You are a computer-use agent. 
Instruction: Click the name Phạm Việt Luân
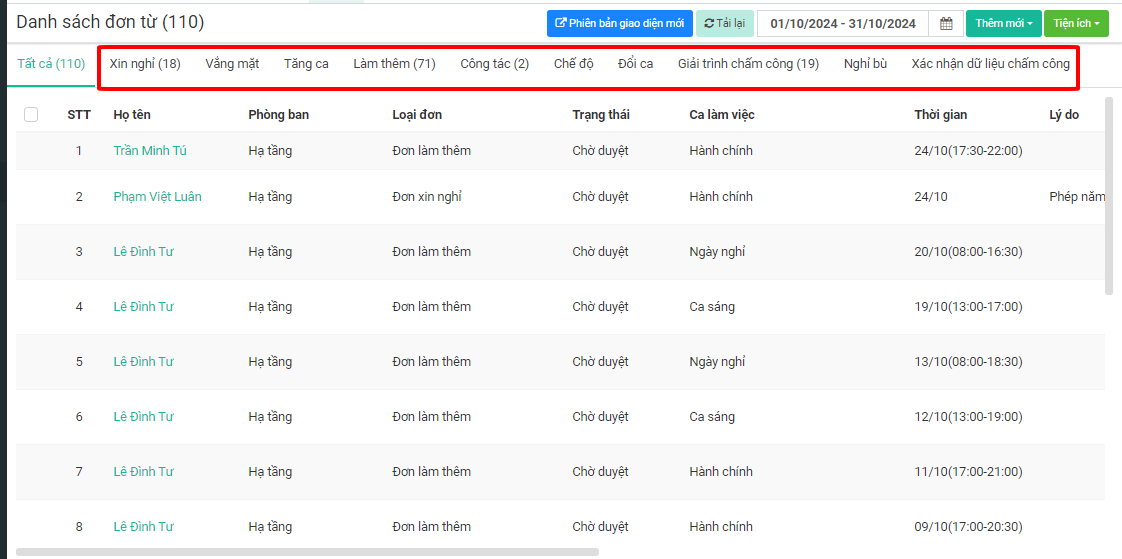click(157, 197)
